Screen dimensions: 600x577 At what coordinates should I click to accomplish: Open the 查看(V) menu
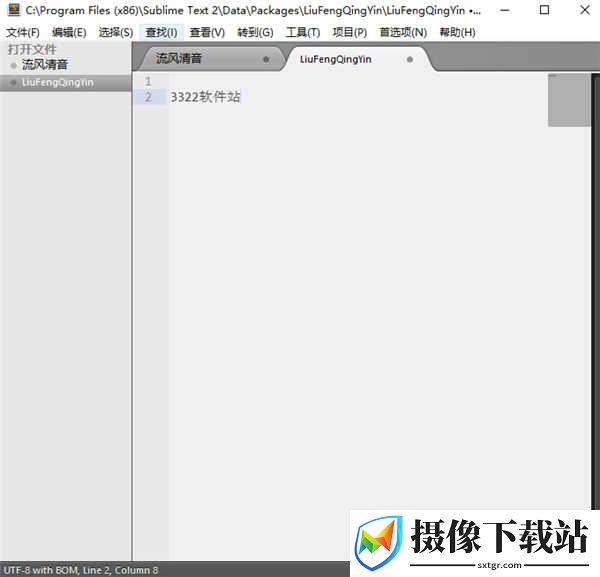pyautogui.click(x=207, y=33)
